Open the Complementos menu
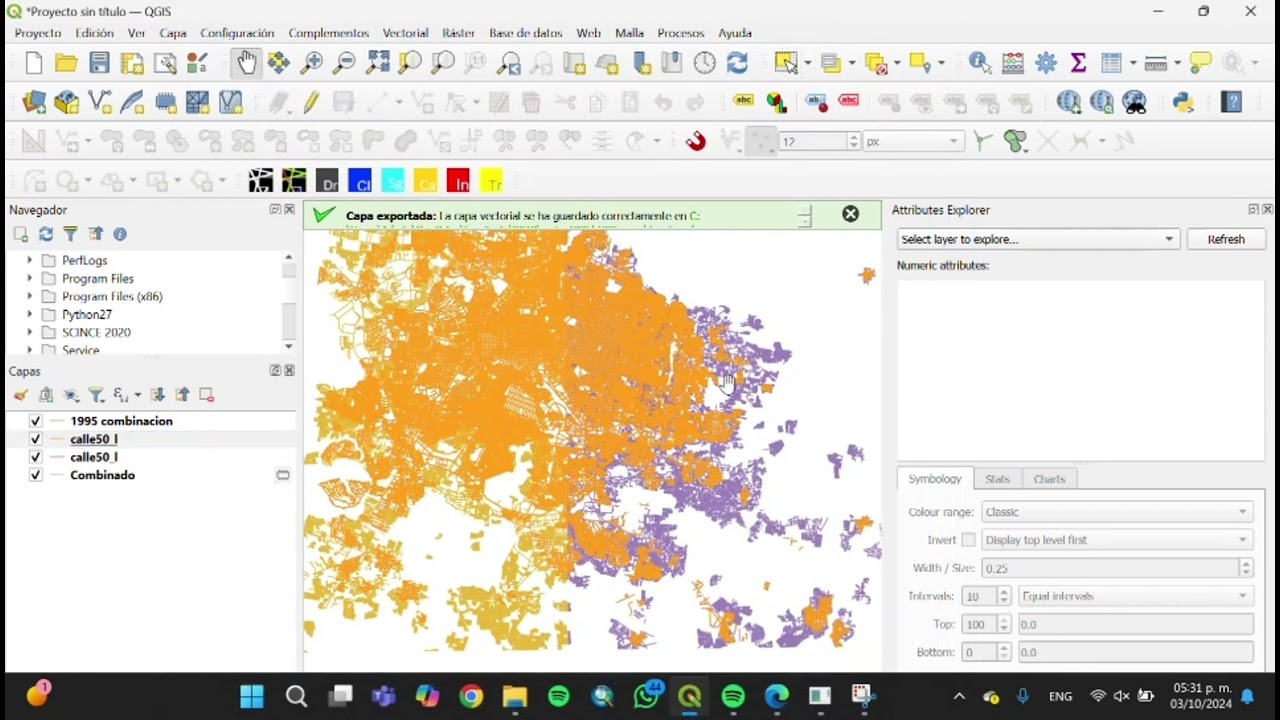 click(x=328, y=33)
